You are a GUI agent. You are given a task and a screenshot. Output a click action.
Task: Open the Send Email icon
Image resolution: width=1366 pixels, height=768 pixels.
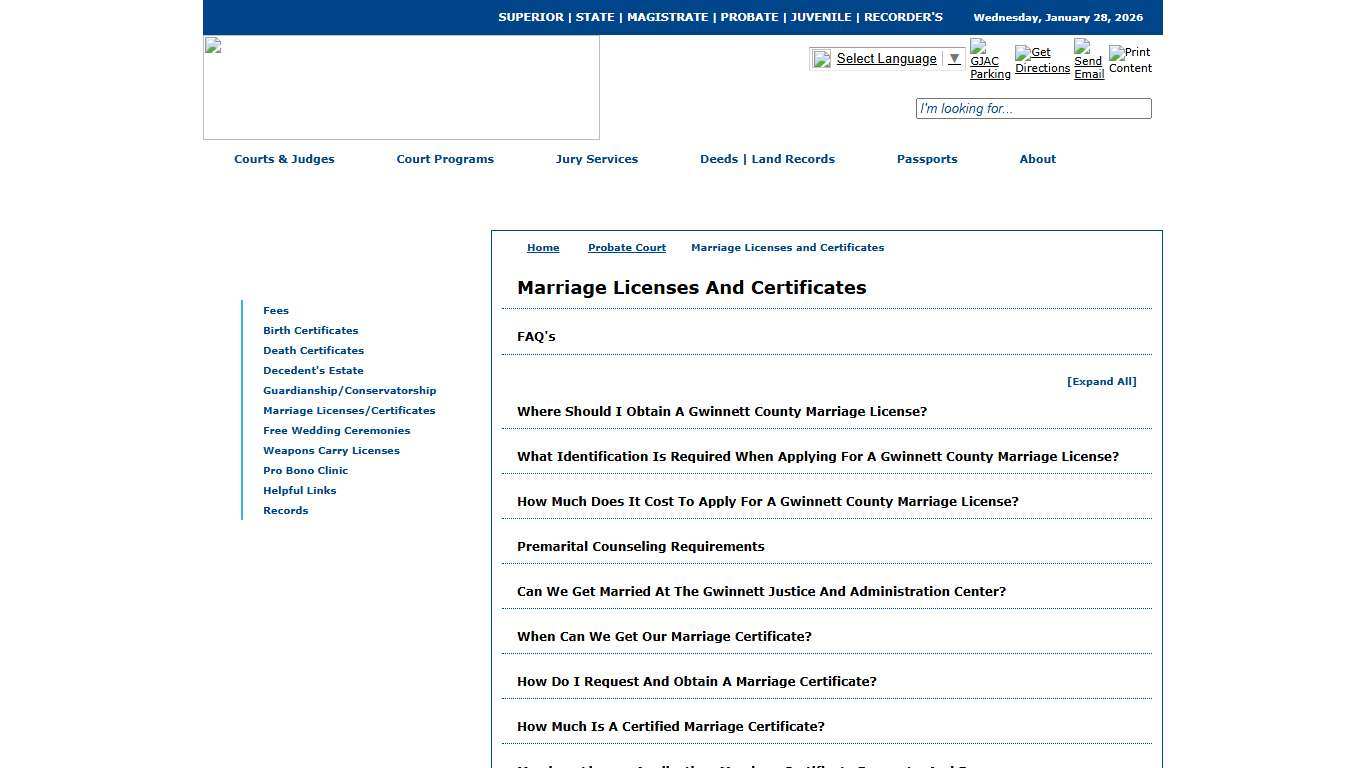point(1087,58)
